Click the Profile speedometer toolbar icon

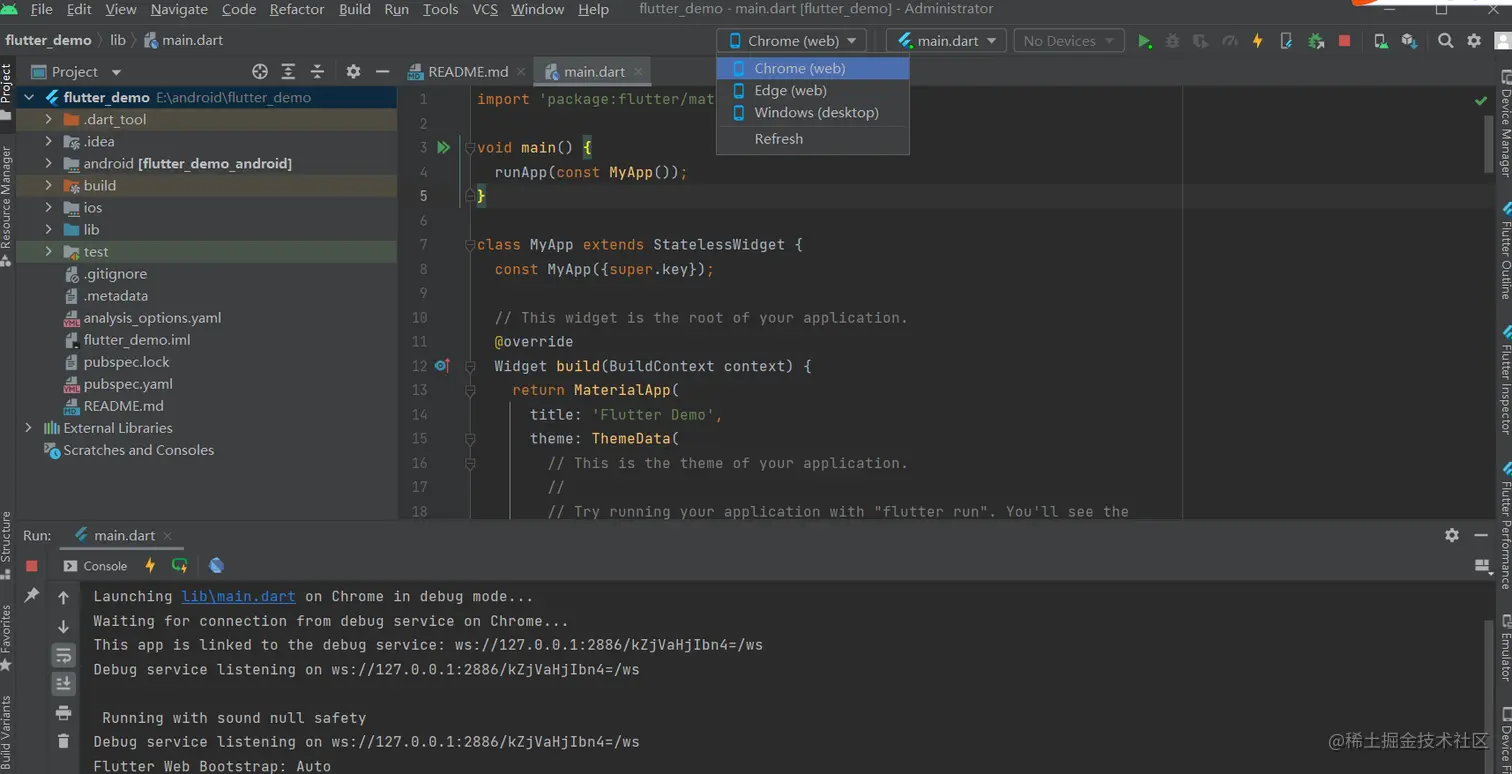[1229, 41]
